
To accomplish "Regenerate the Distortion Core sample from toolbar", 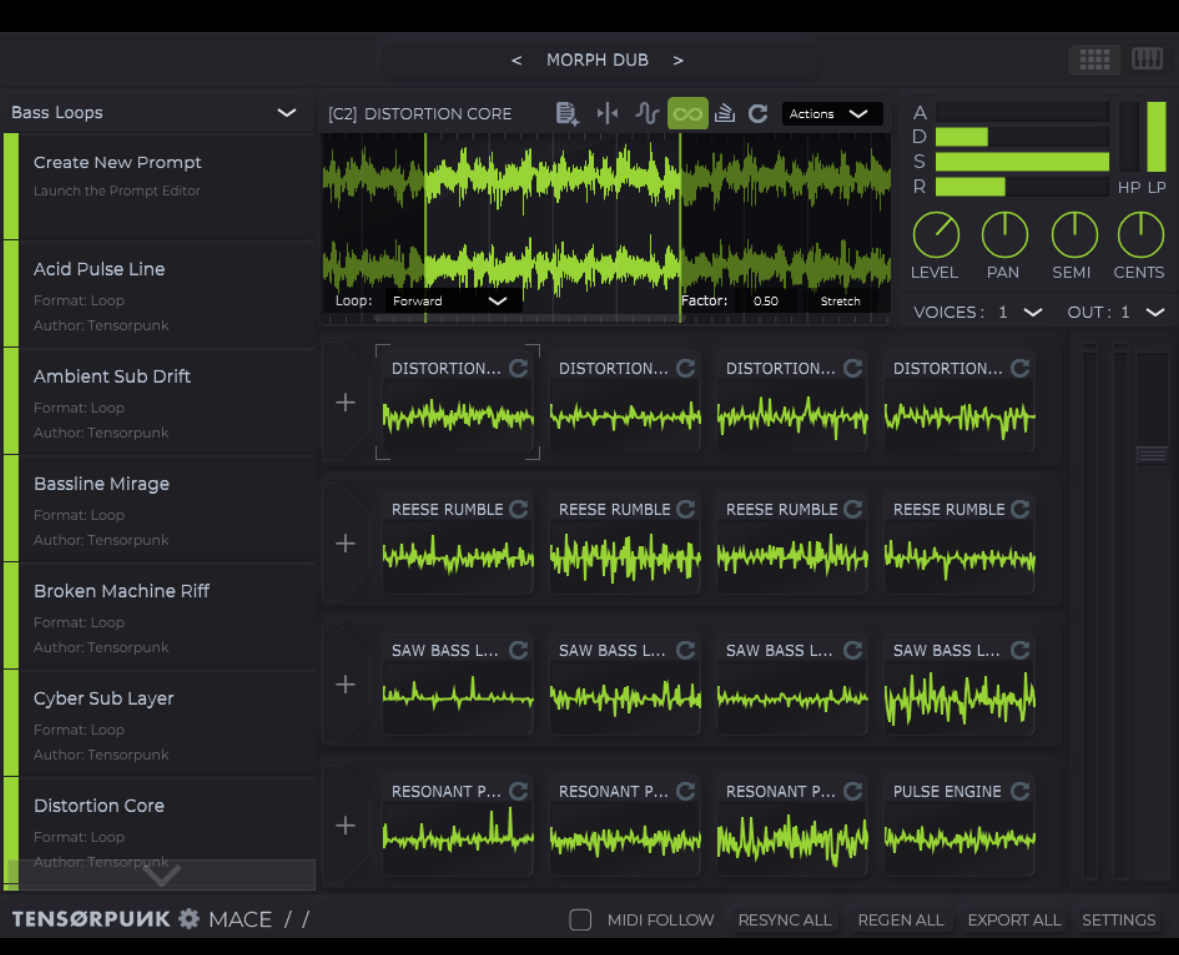I will pyautogui.click(x=758, y=114).
